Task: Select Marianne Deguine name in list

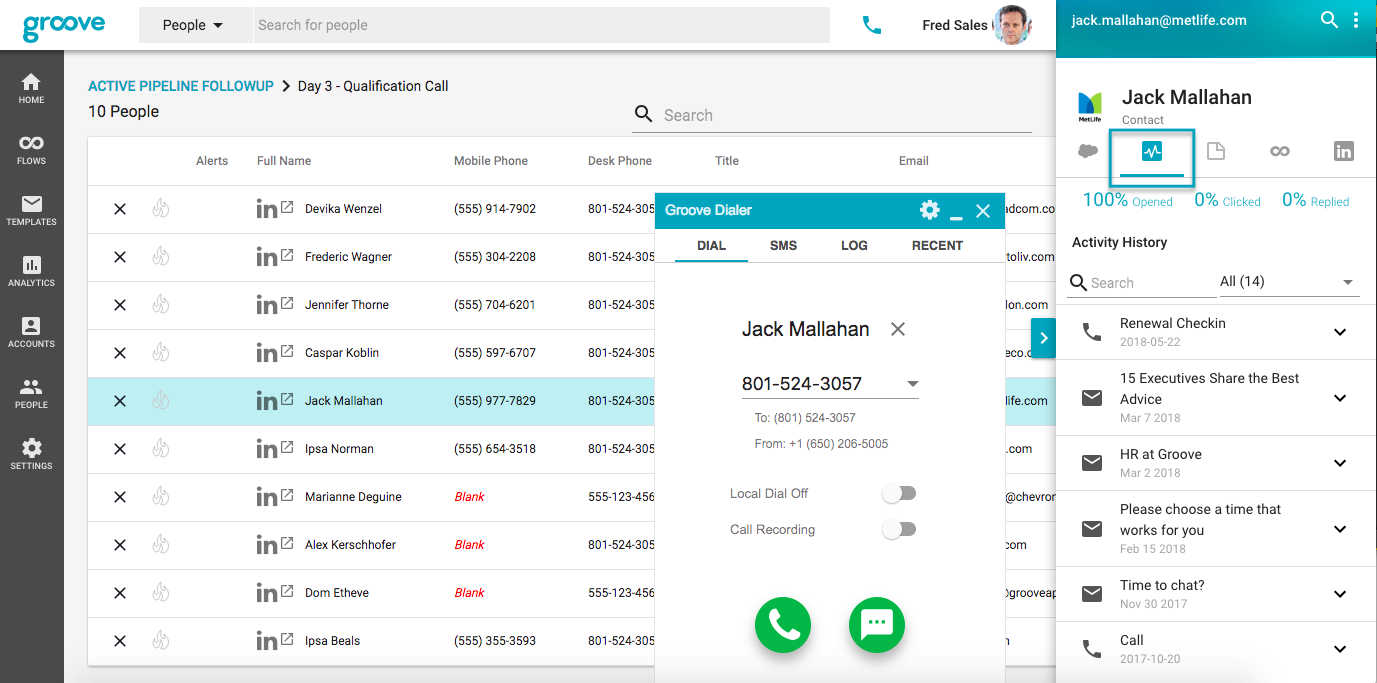Action: coord(353,497)
